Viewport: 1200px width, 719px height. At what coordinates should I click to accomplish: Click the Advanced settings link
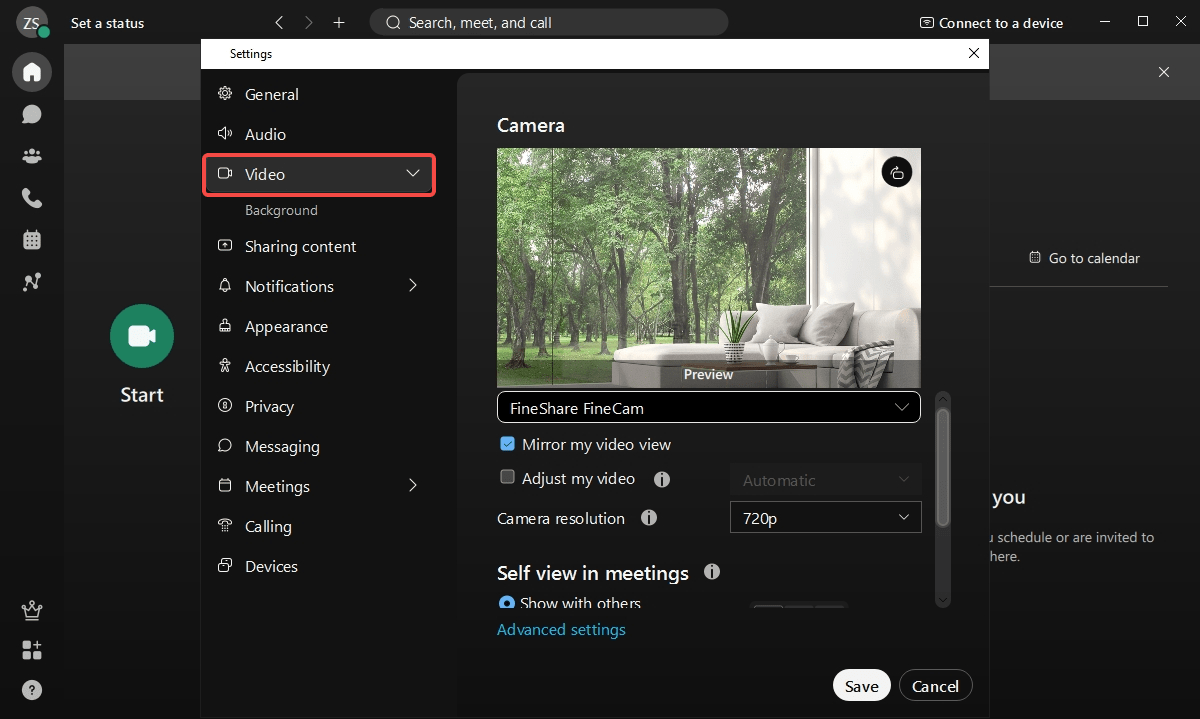click(561, 629)
